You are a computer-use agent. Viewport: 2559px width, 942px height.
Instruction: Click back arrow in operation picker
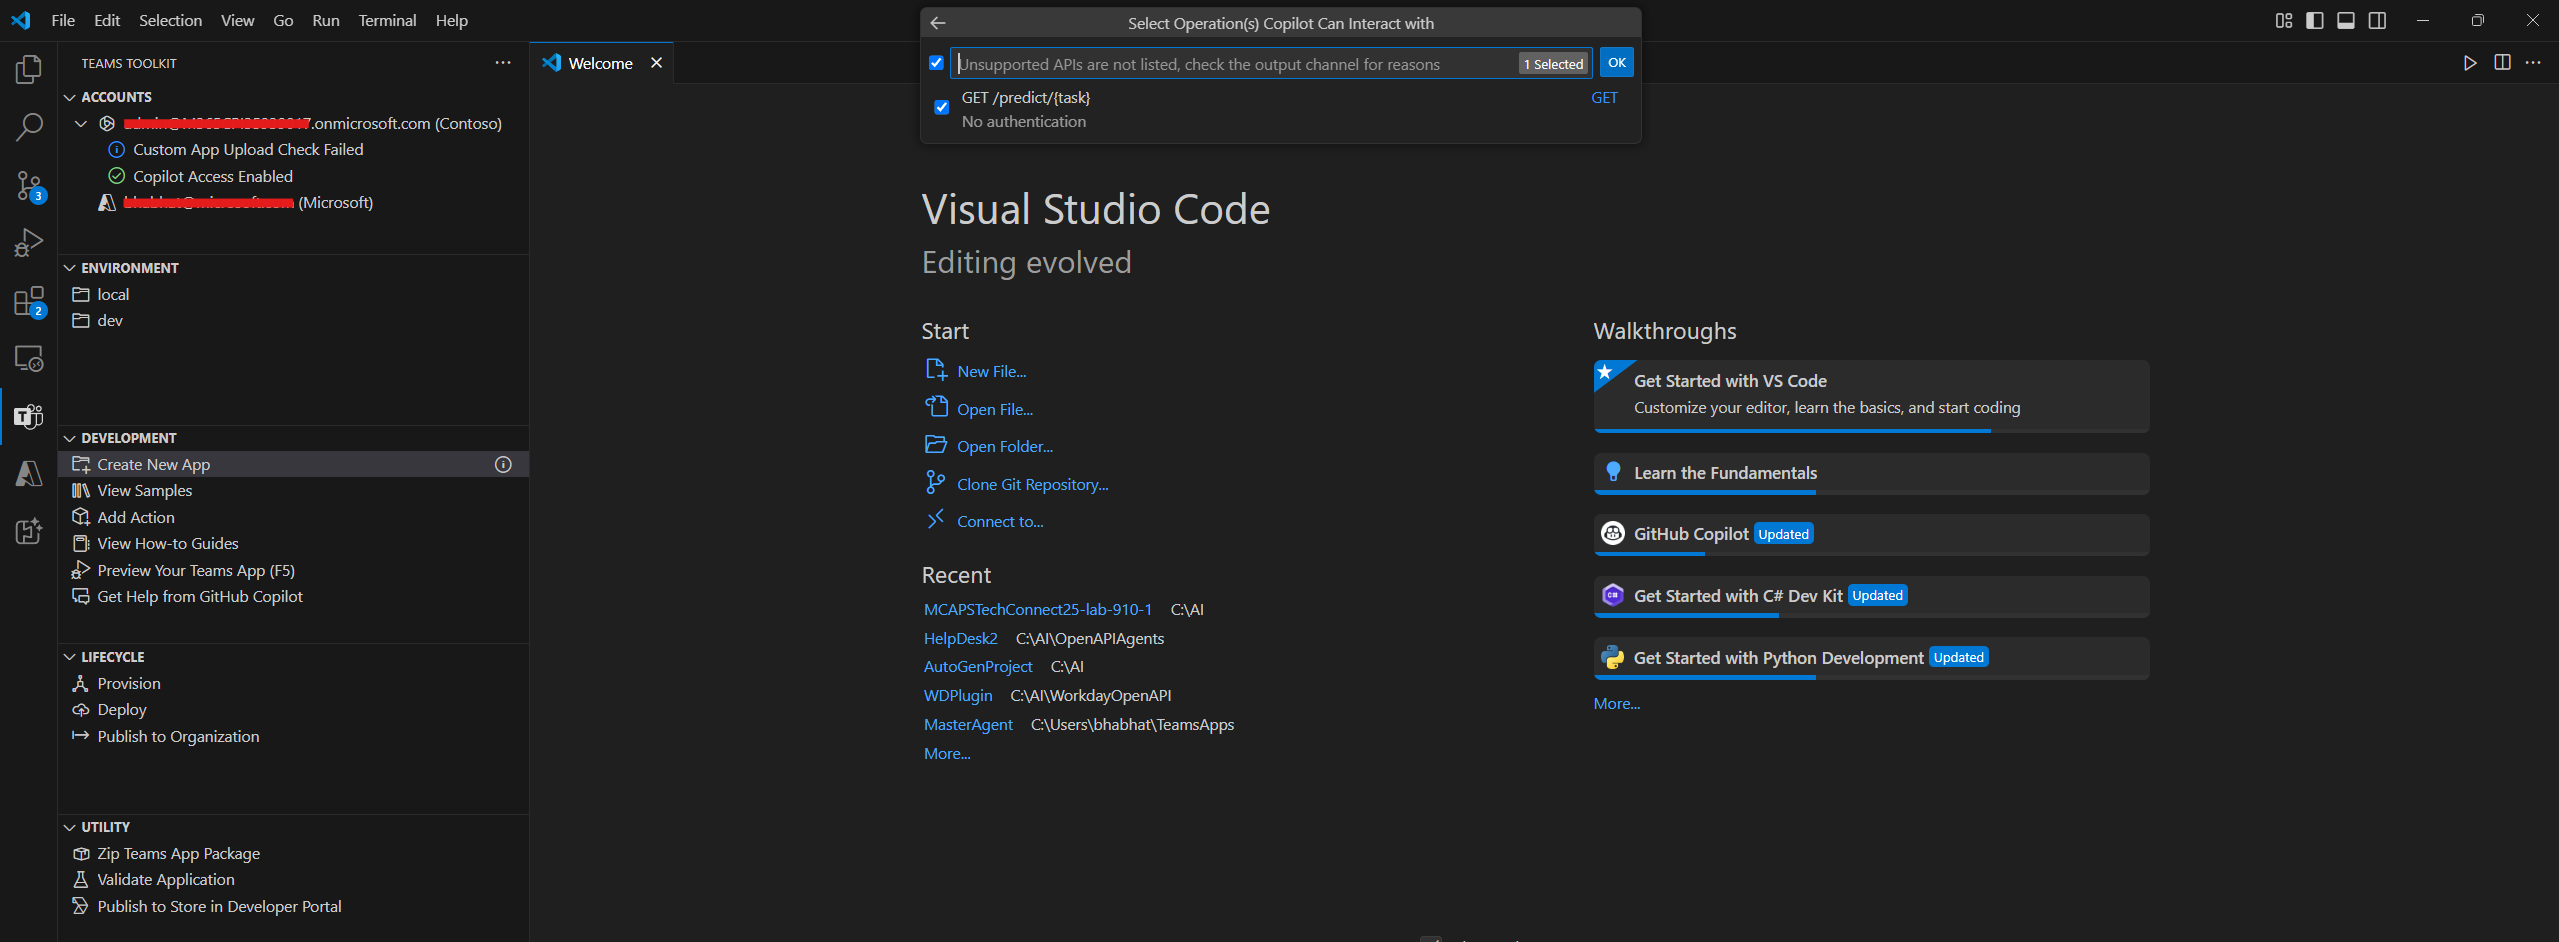click(x=938, y=23)
